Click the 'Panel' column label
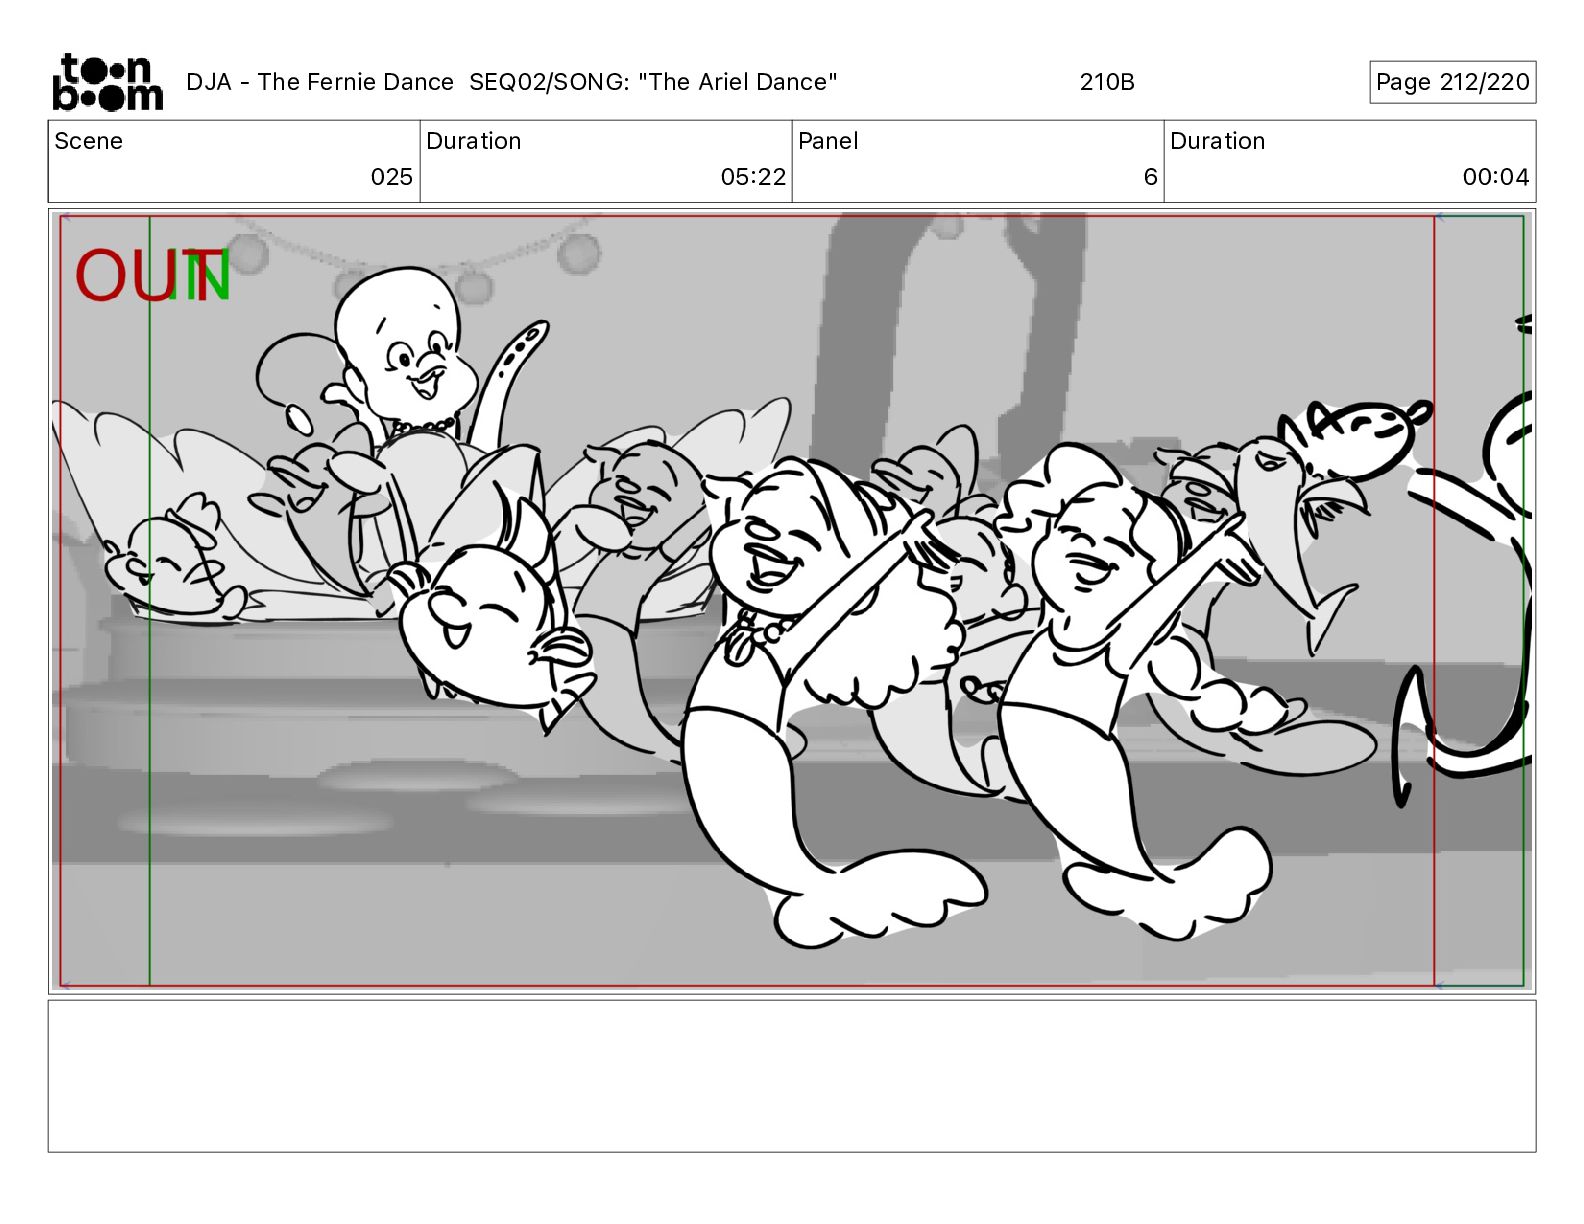The width and height of the screenshot is (1584, 1224). point(828,141)
